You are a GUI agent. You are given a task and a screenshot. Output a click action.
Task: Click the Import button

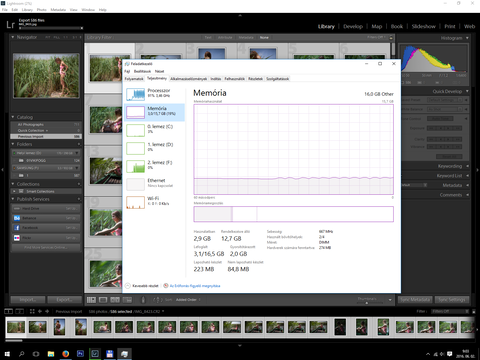tap(28, 300)
